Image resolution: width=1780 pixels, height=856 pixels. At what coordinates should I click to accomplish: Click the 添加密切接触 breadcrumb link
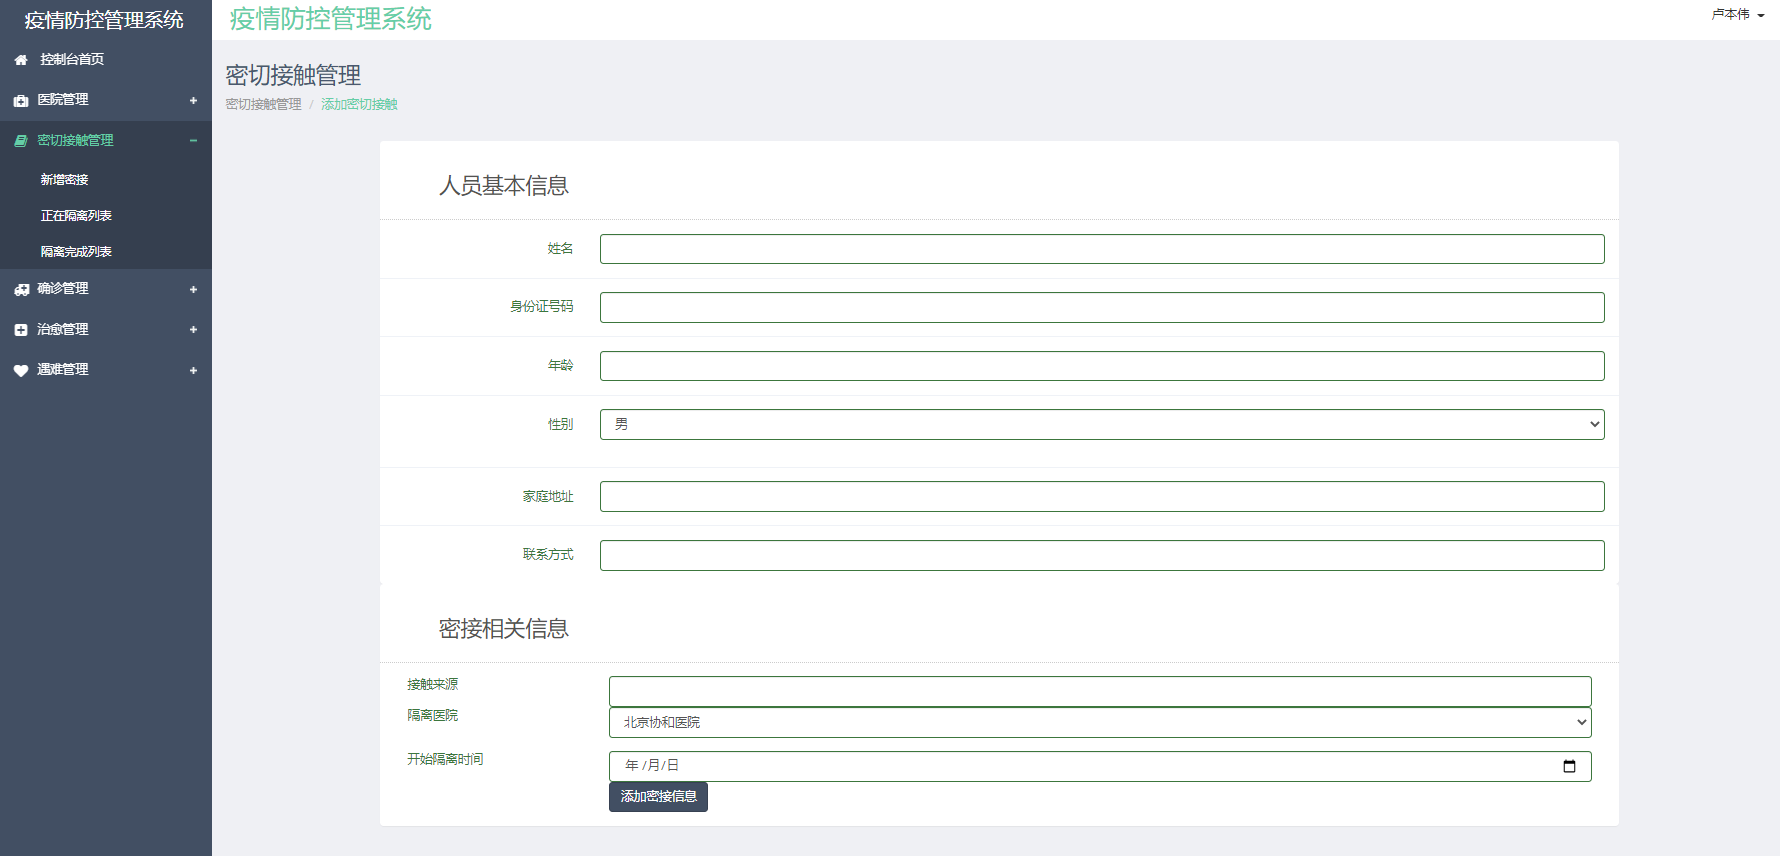tap(359, 104)
